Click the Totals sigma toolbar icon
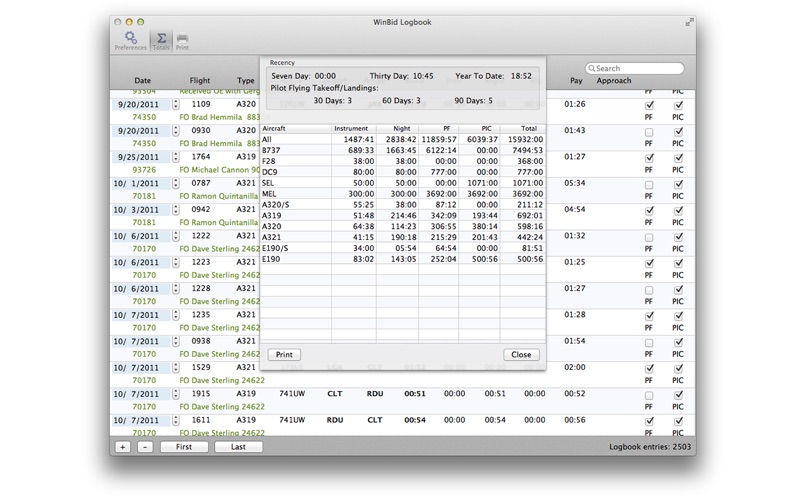This screenshot has height=500, width=800. (x=161, y=40)
